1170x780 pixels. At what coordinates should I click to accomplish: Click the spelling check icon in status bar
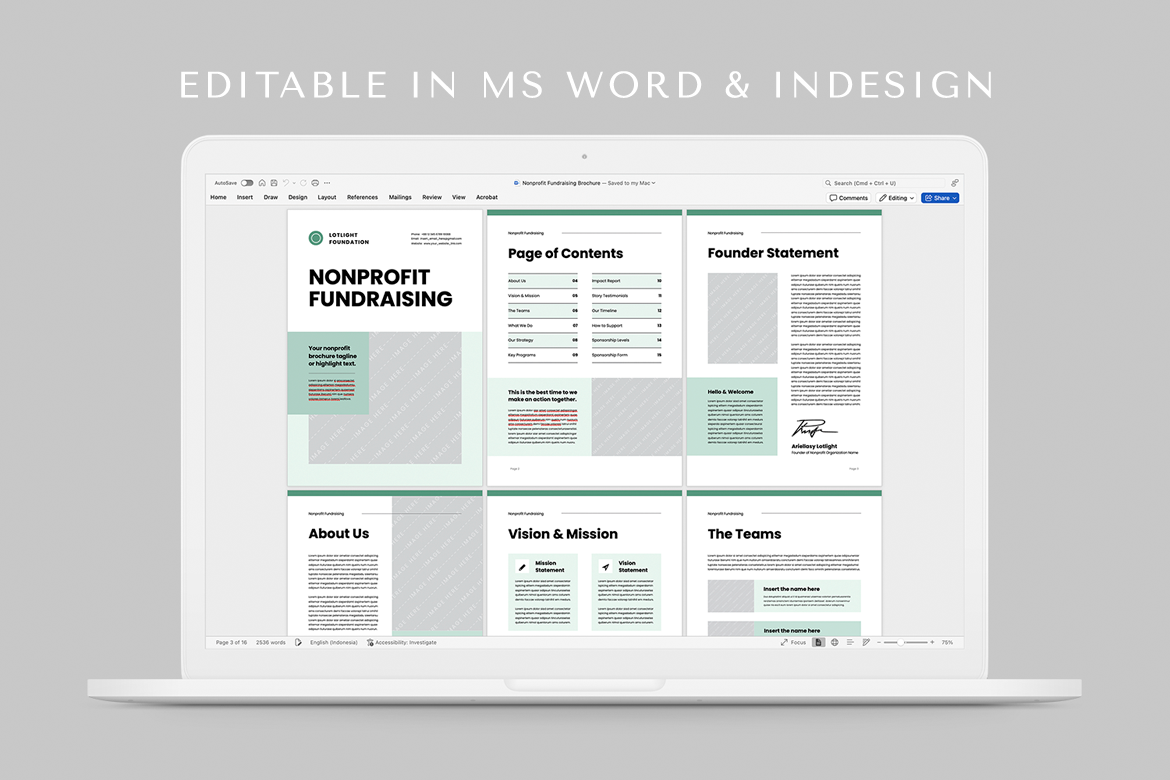[298, 642]
